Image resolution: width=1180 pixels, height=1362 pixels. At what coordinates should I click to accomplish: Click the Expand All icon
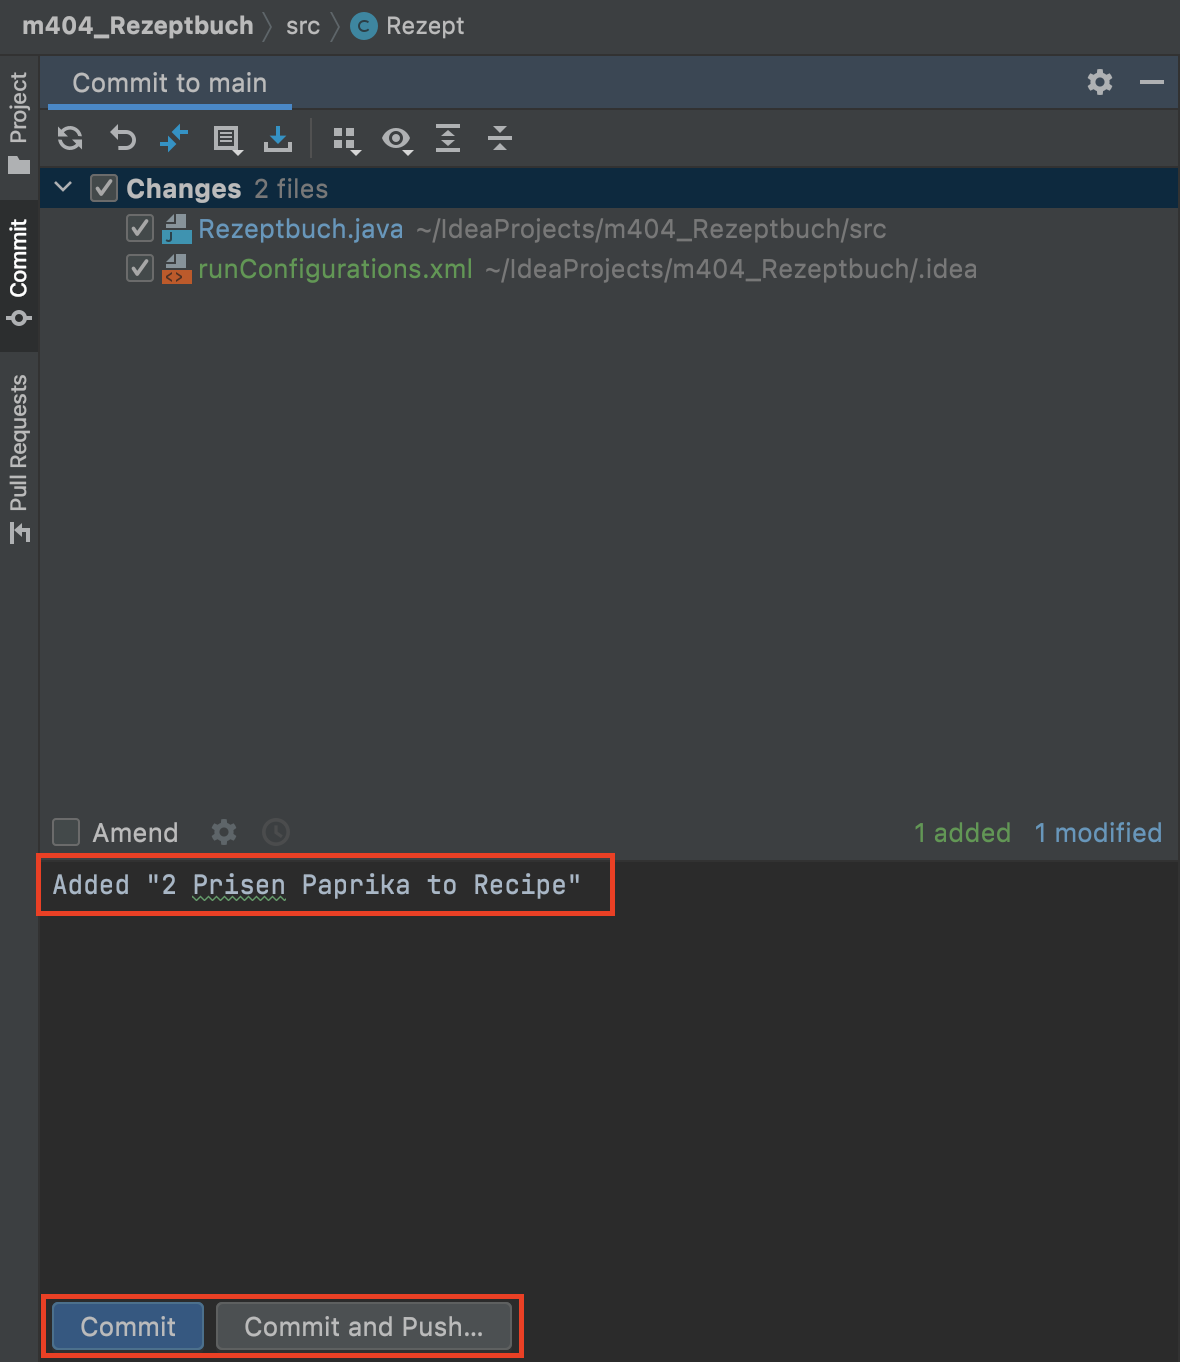click(448, 138)
